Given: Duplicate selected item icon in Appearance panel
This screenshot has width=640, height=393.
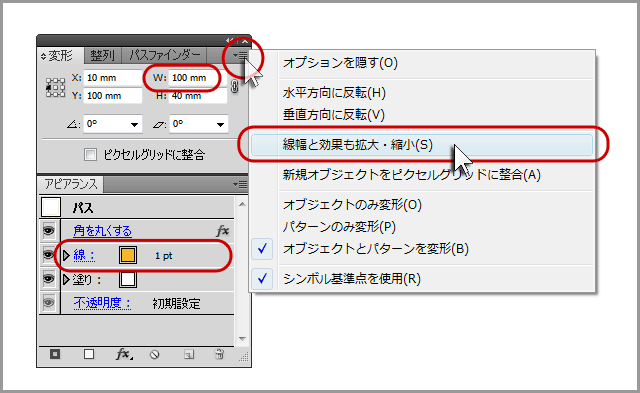Looking at the screenshot, I should [189, 355].
